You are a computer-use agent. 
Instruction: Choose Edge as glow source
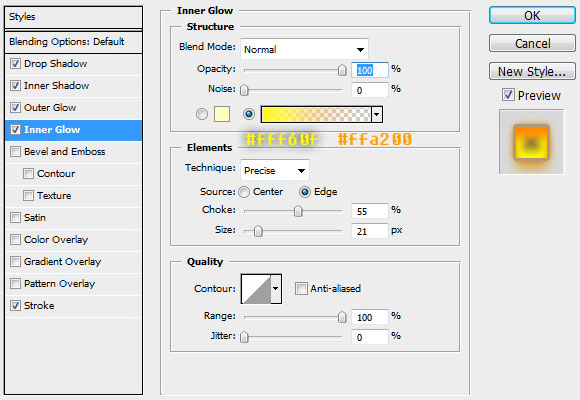pyautogui.click(x=304, y=192)
